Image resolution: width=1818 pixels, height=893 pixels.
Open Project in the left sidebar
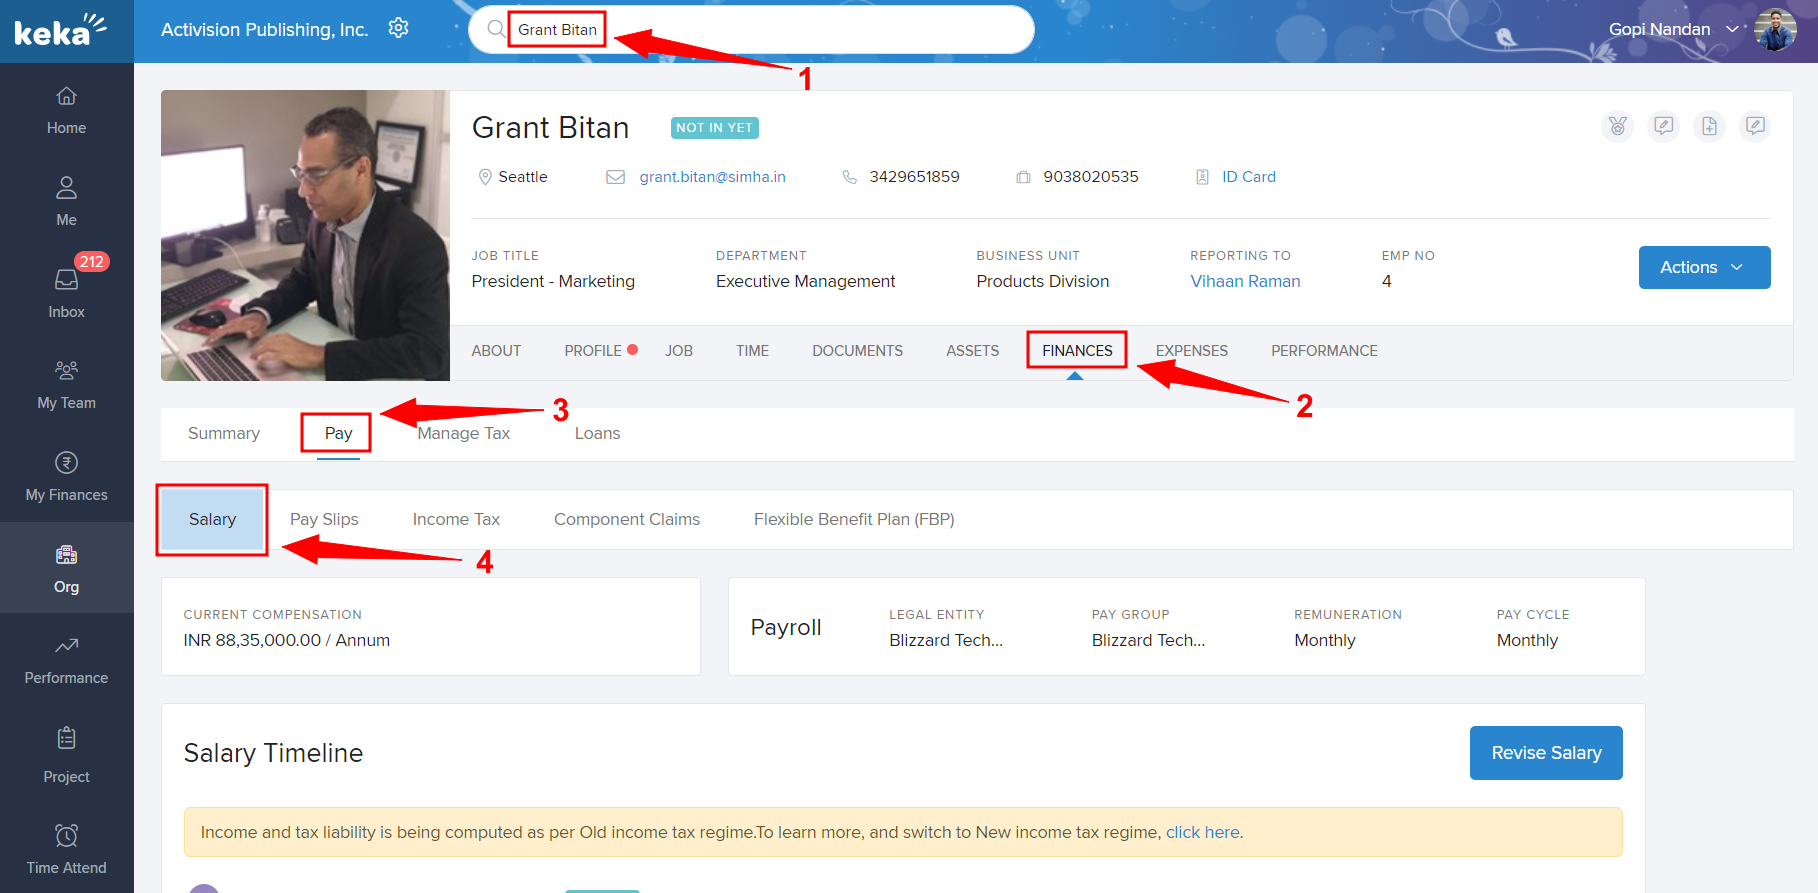point(66,755)
